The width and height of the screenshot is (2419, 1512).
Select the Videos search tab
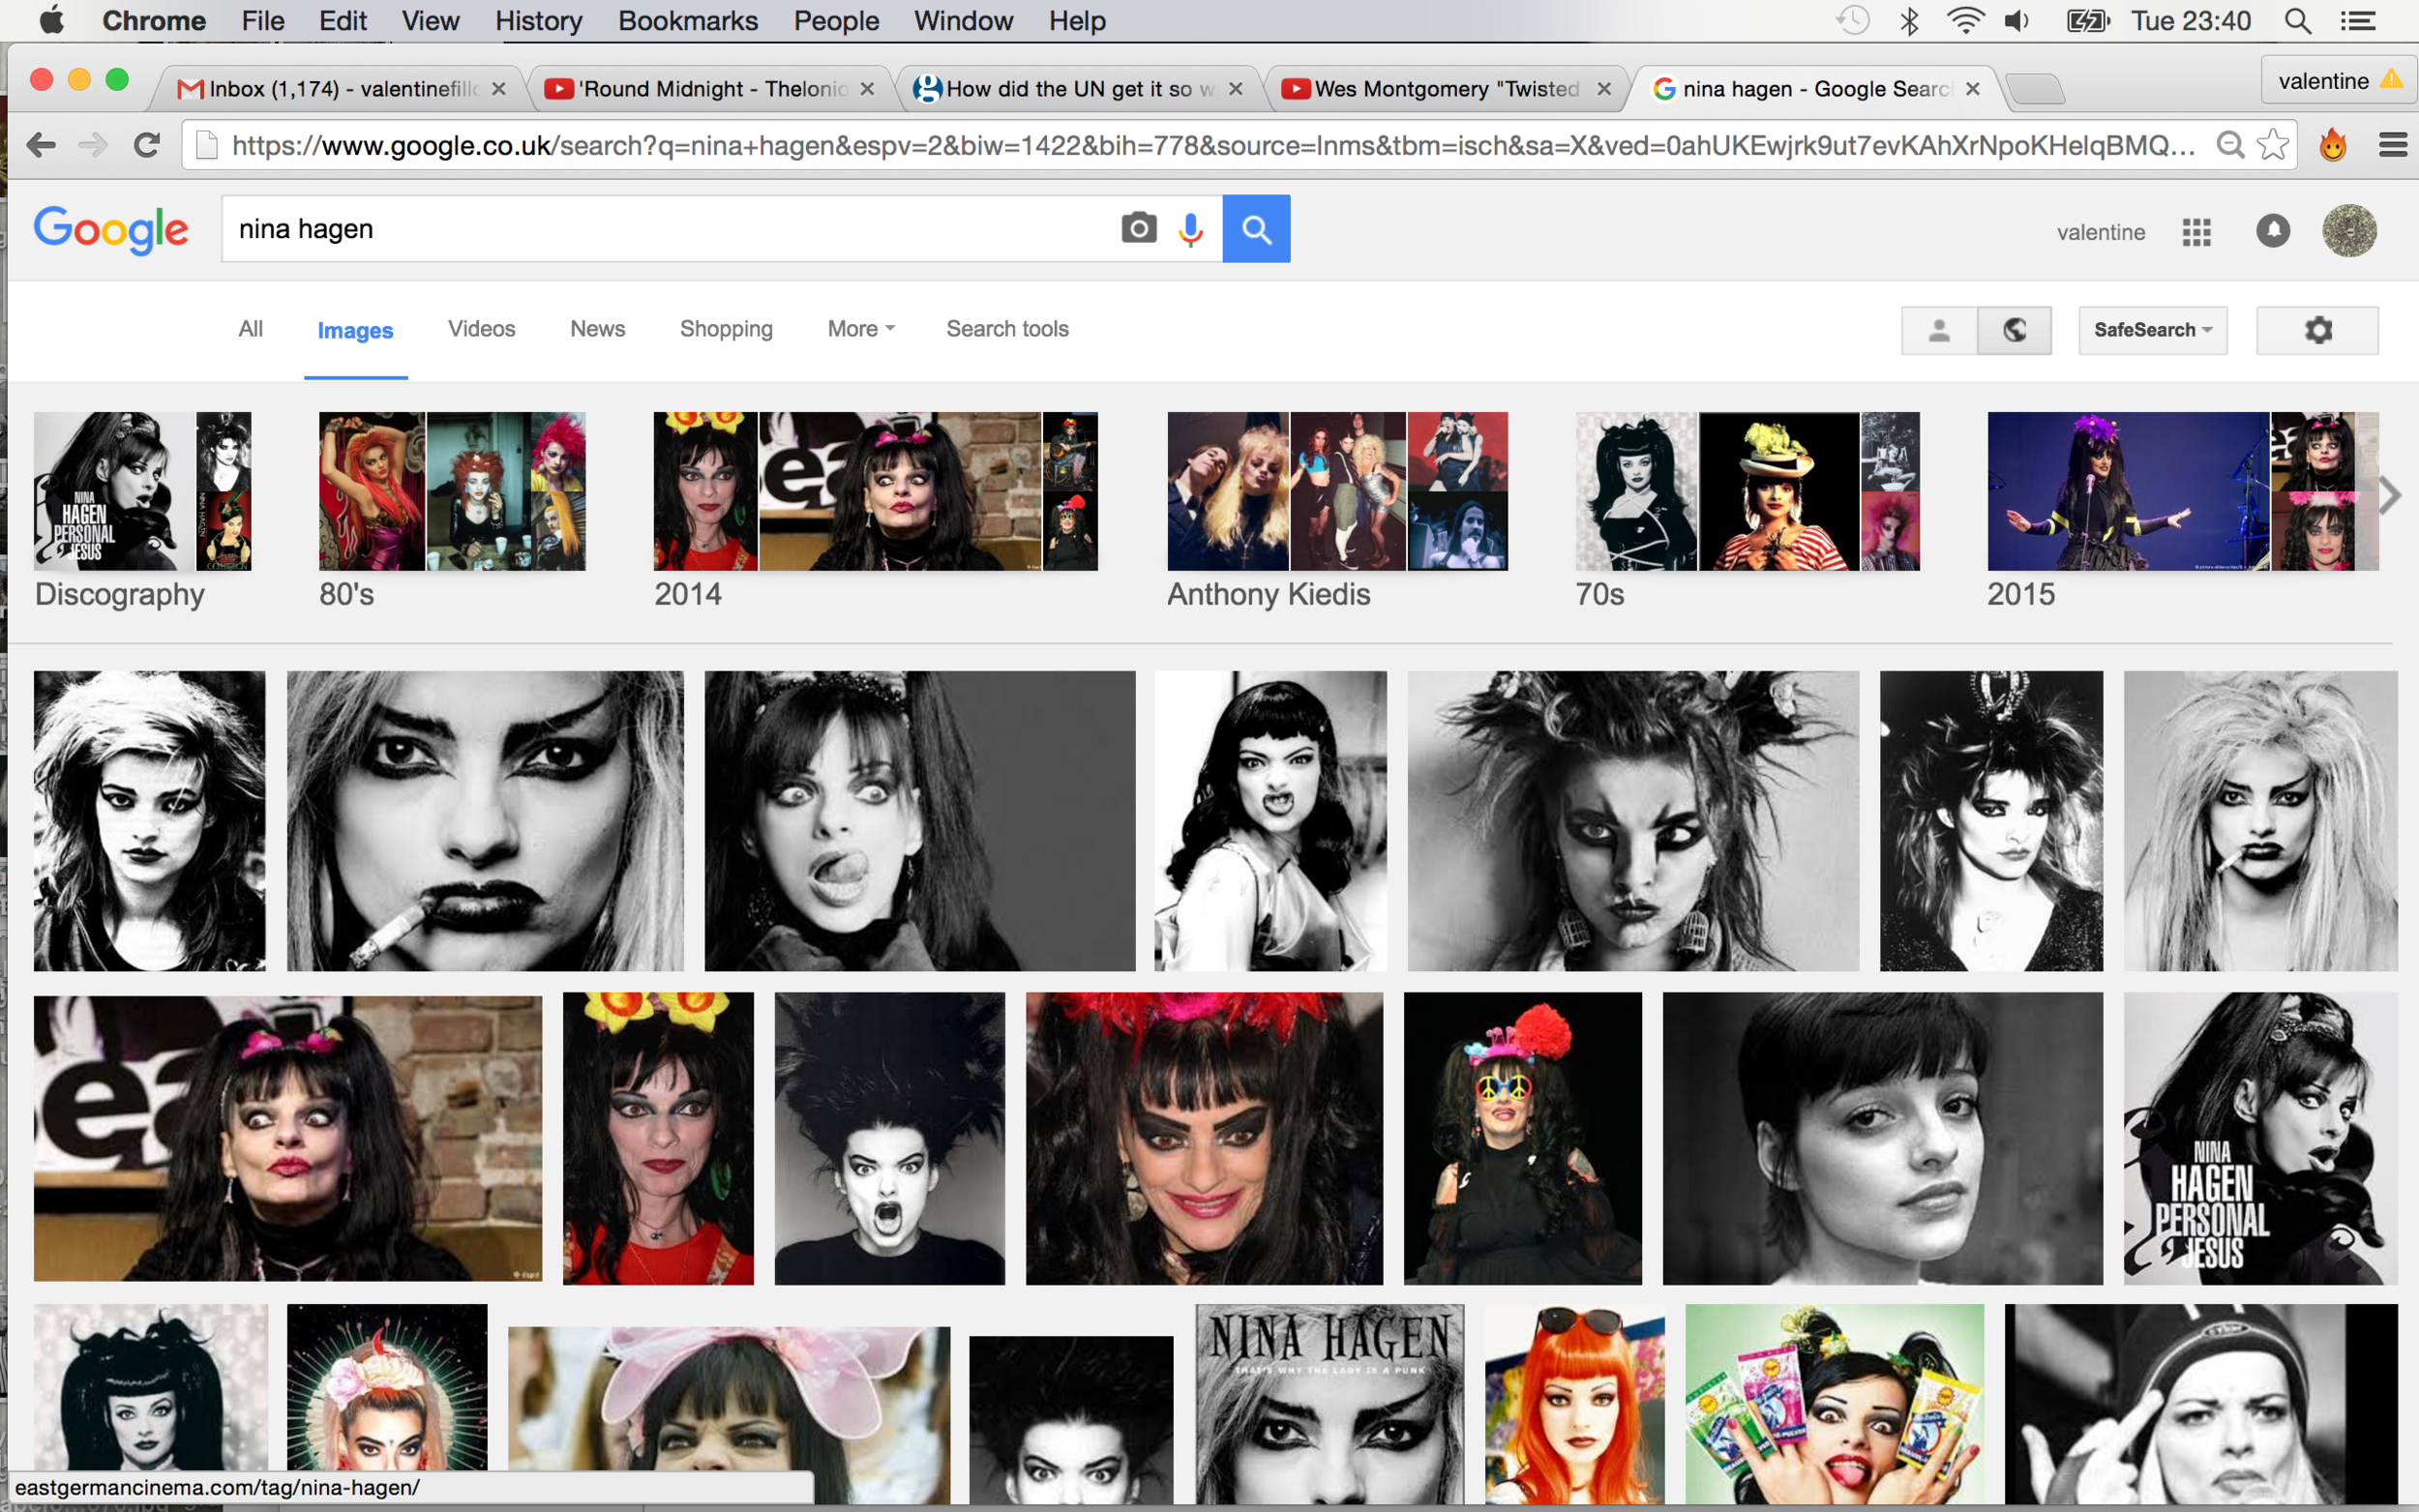click(481, 329)
